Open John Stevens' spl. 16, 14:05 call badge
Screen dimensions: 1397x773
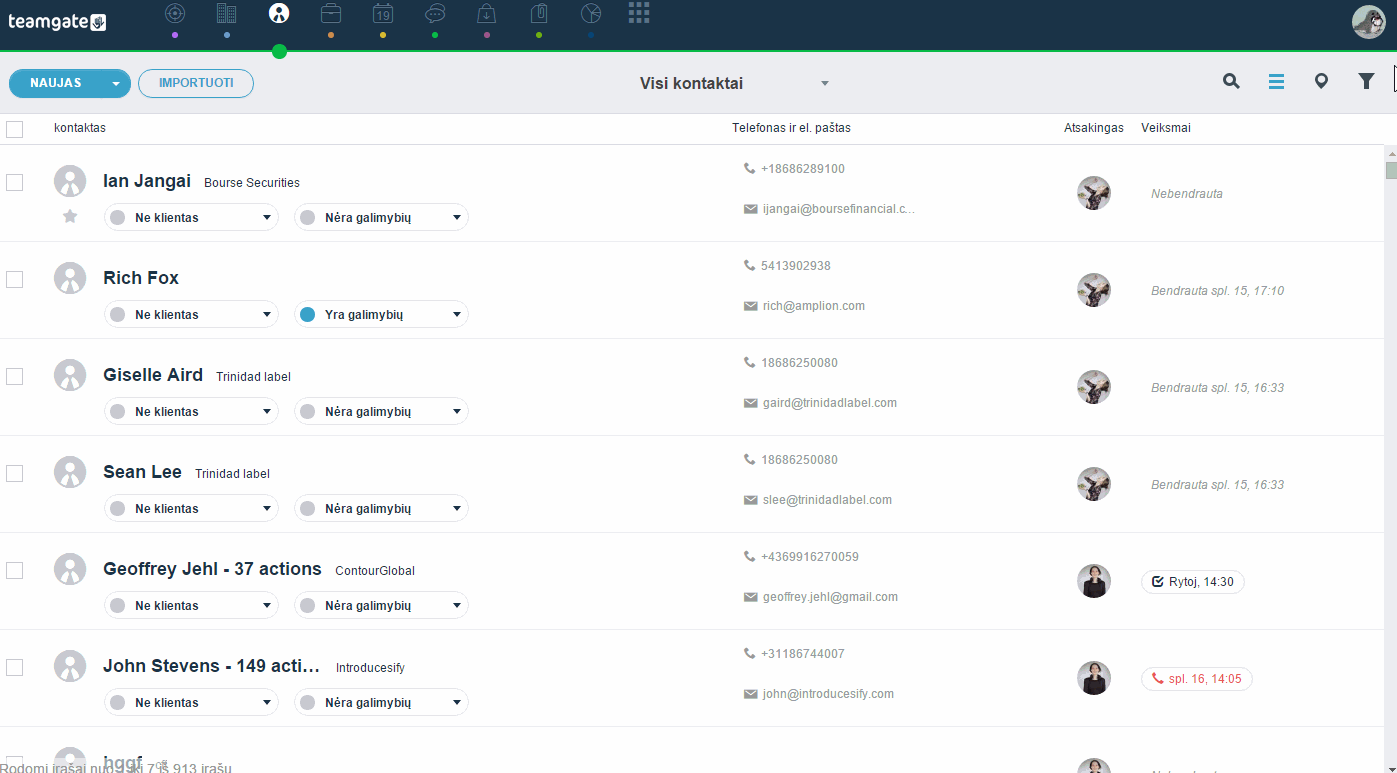click(1197, 679)
